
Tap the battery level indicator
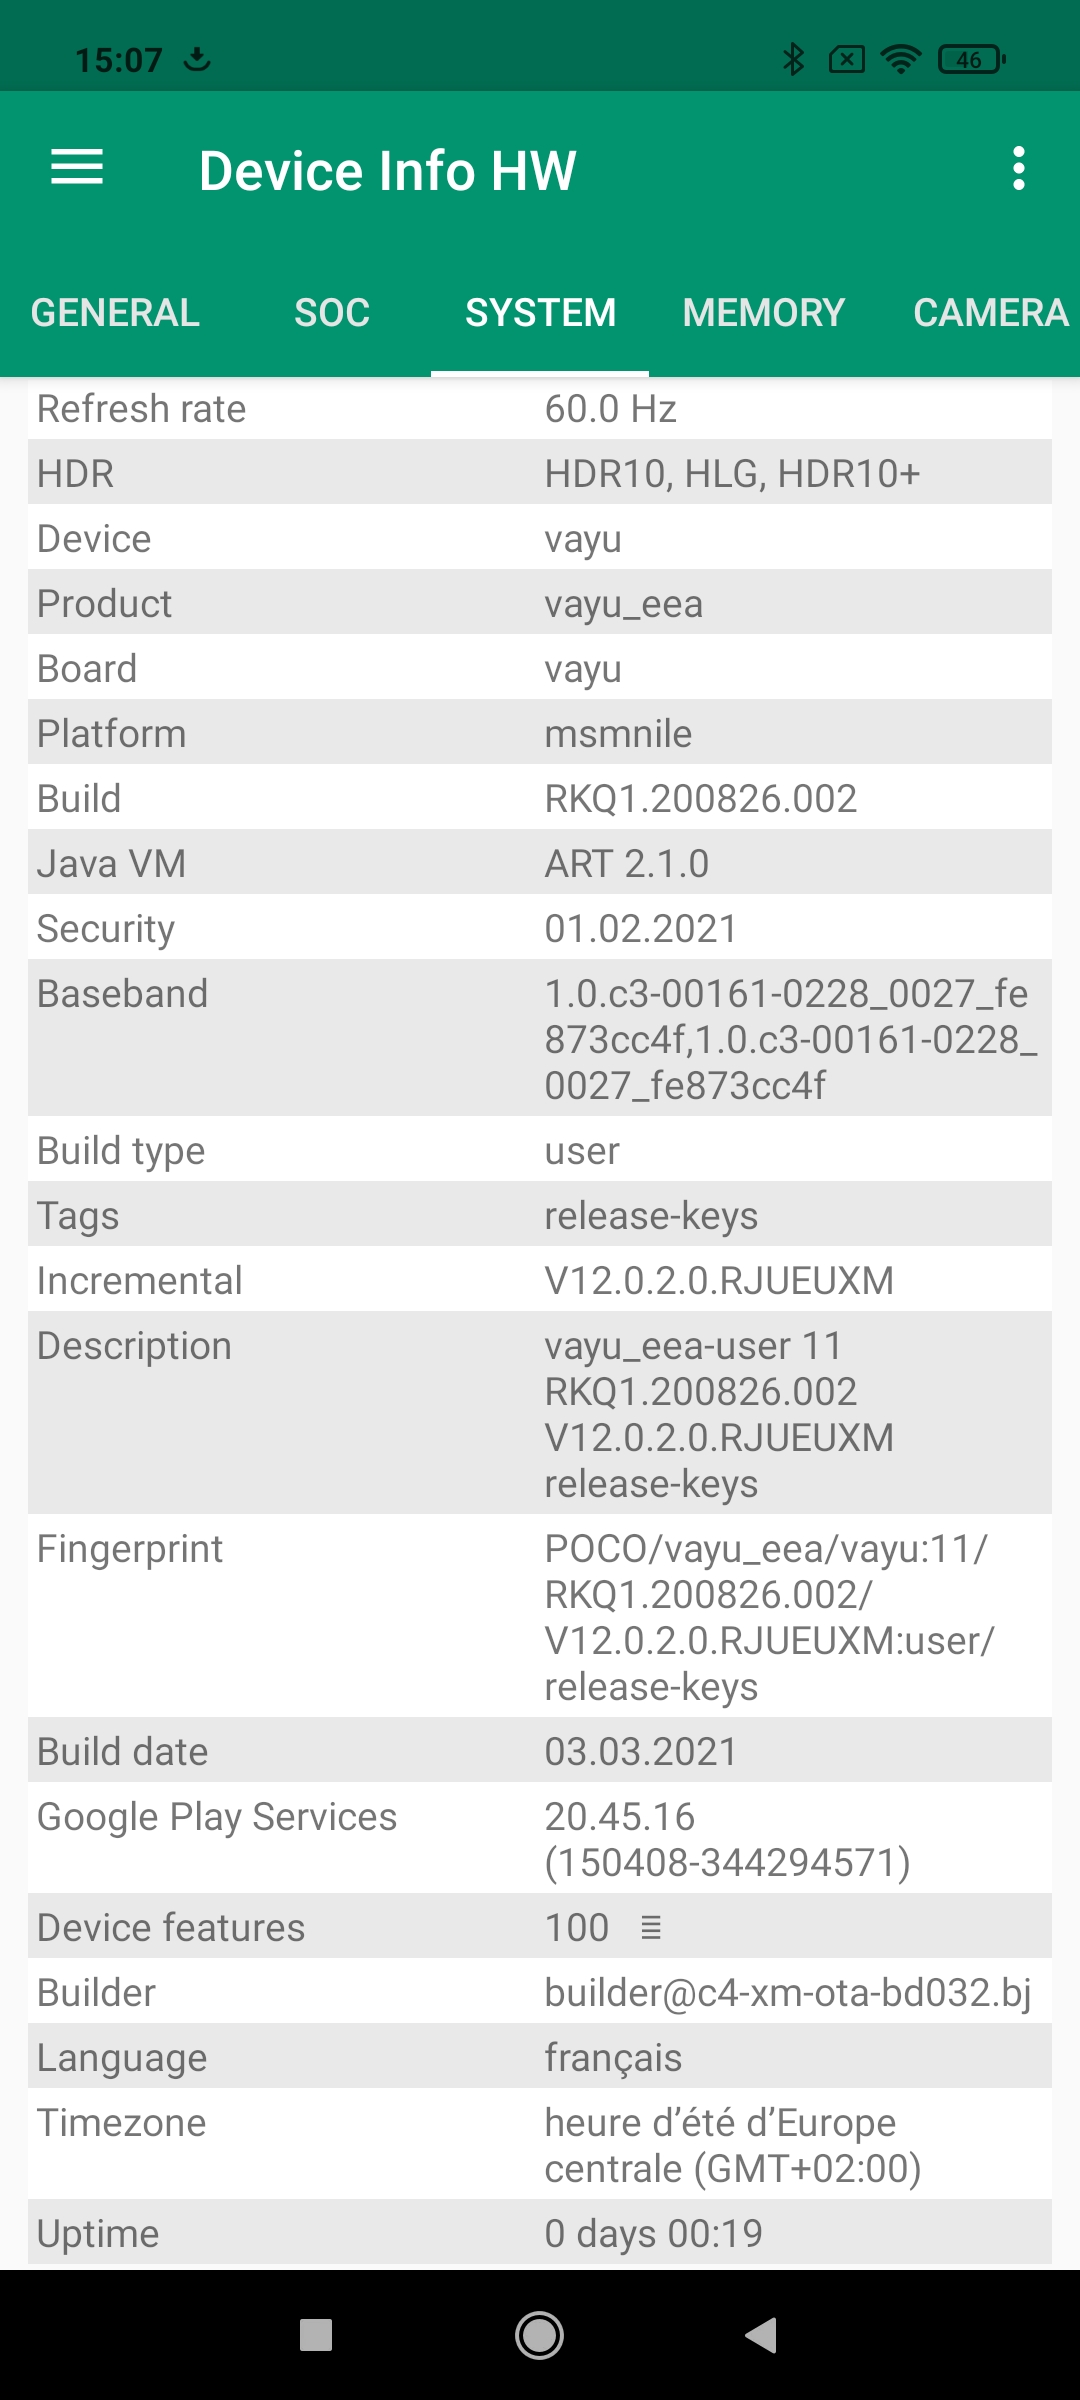(971, 60)
